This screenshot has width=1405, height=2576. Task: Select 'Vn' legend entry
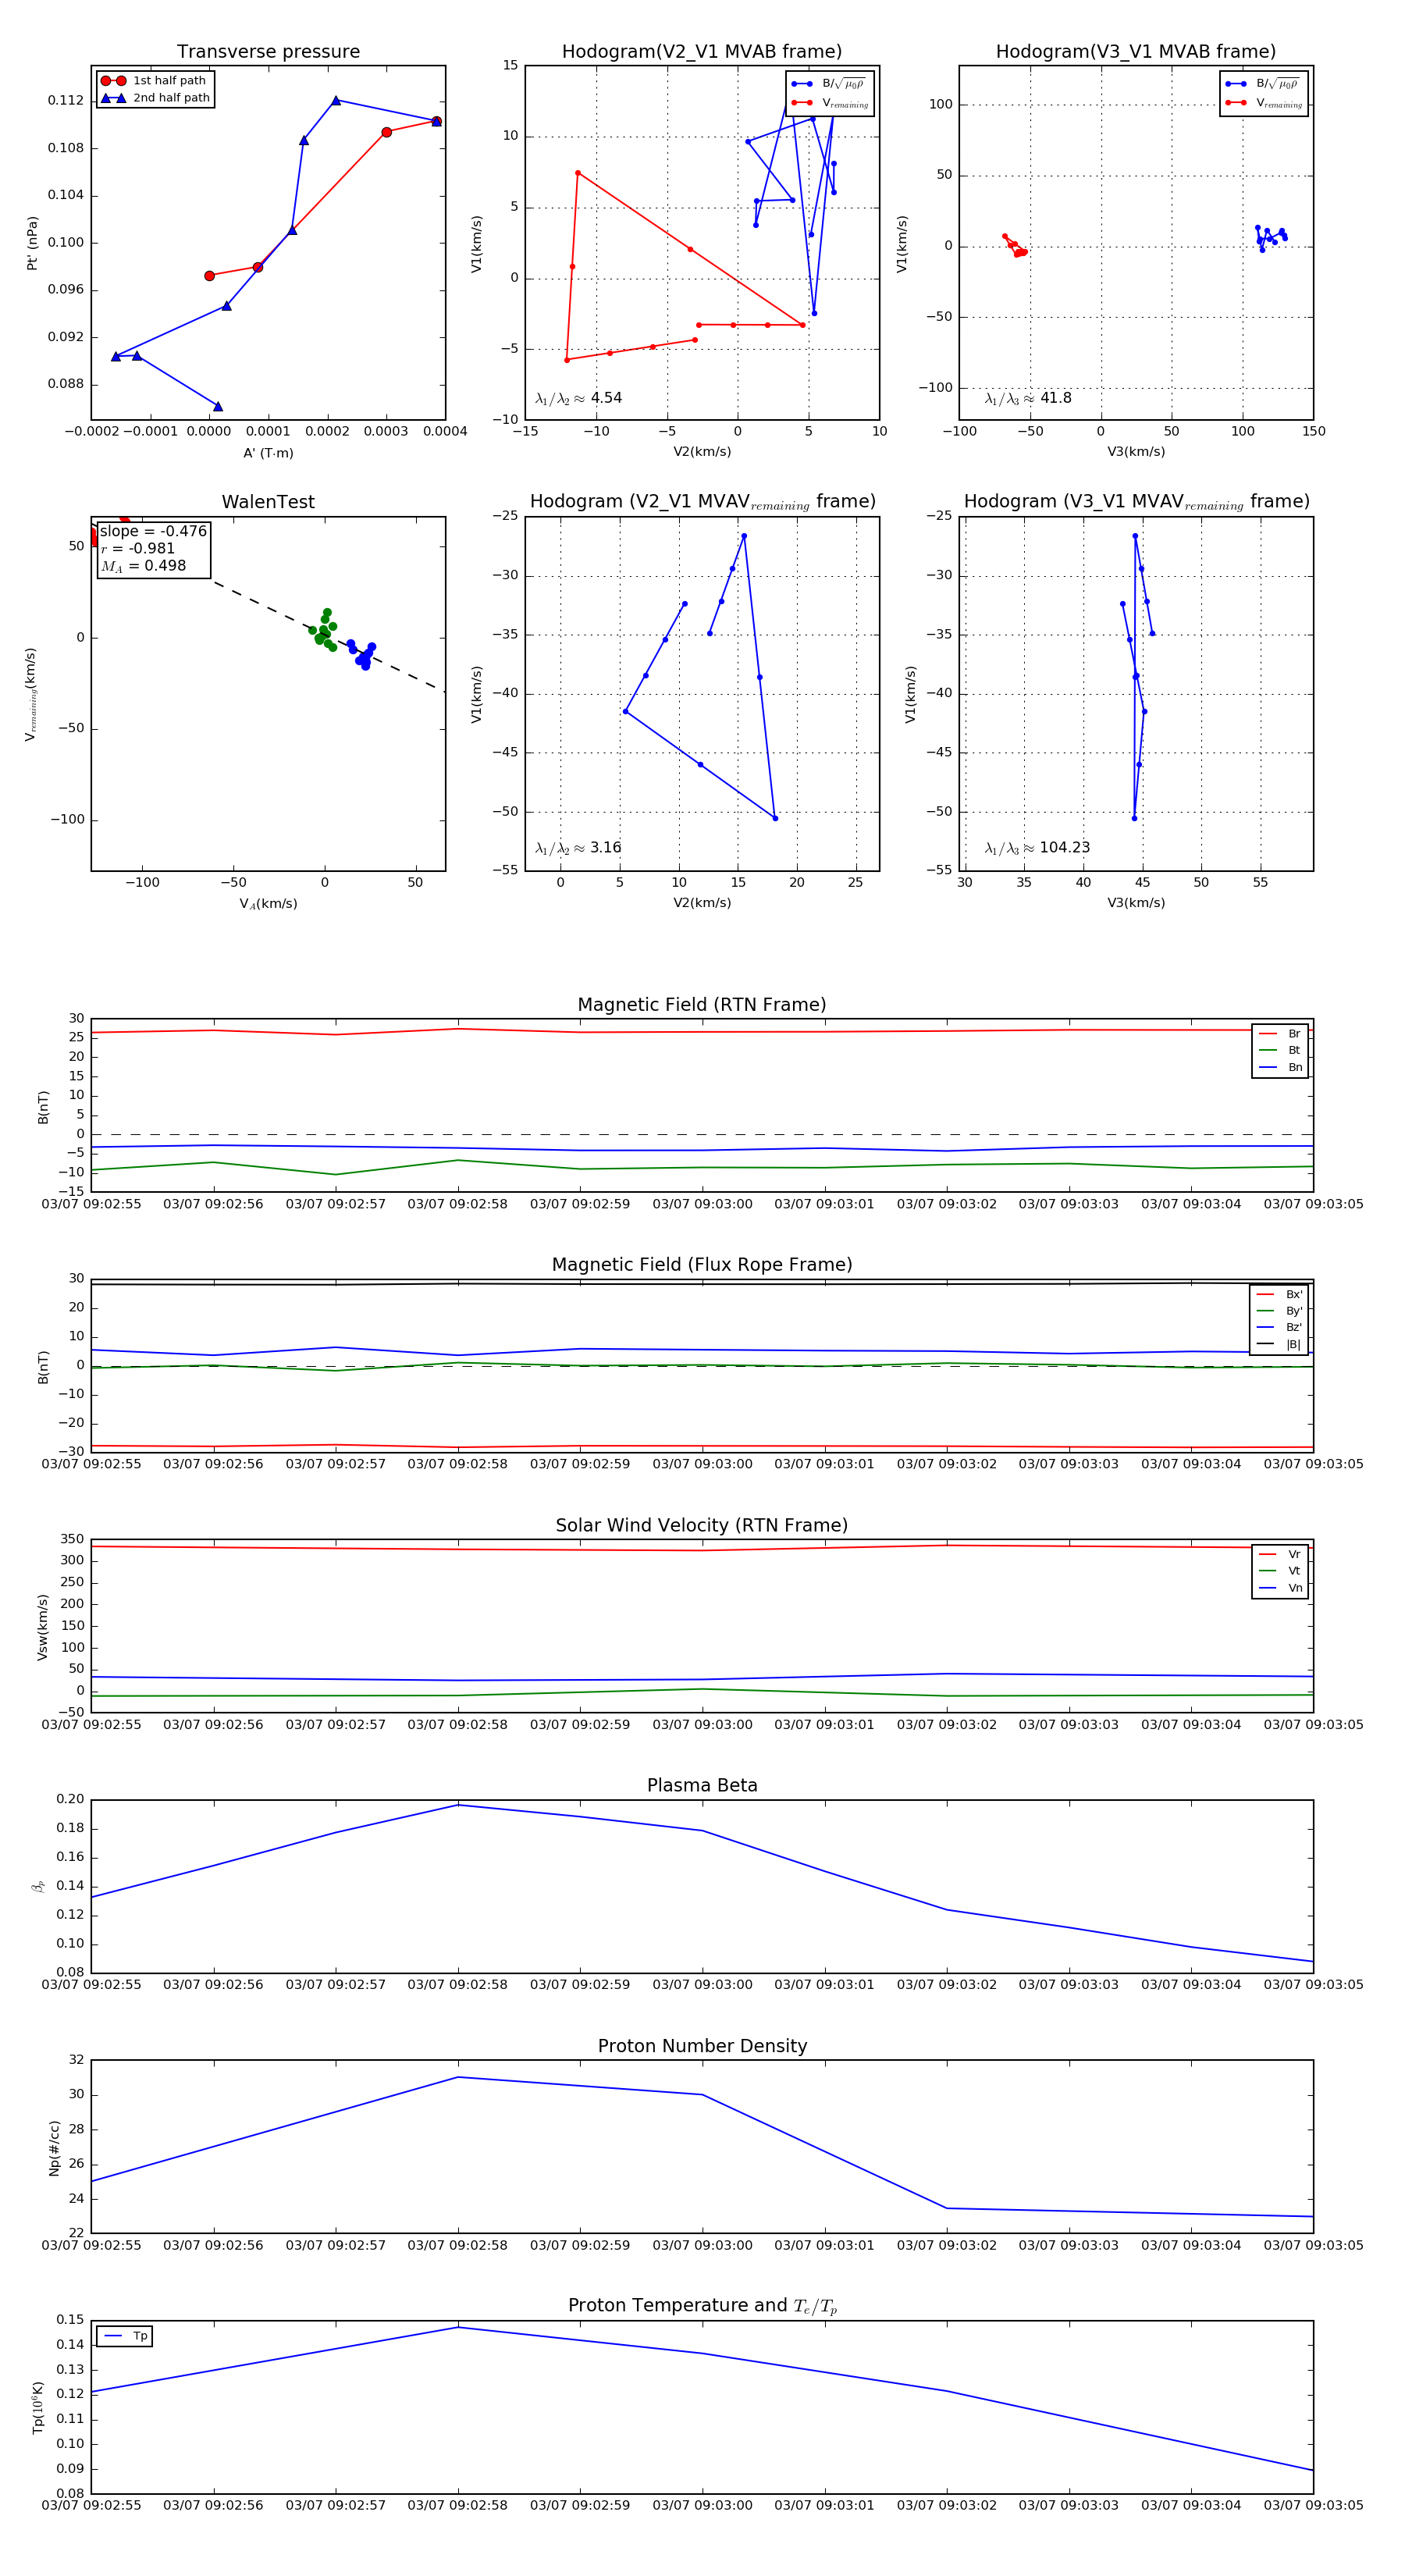coord(1280,1588)
